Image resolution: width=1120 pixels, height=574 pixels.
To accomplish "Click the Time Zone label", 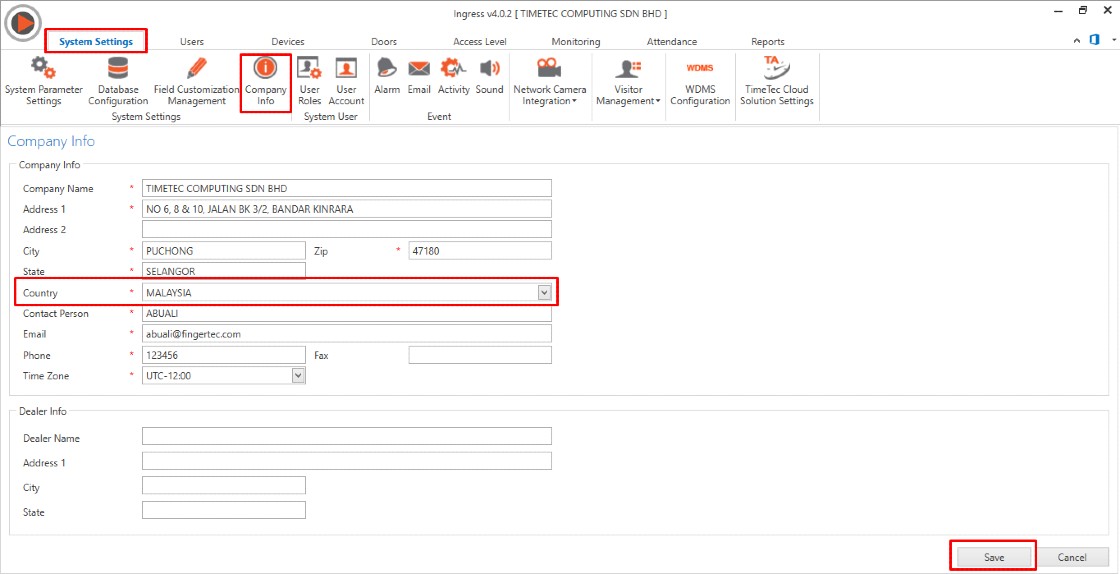I will click(x=46, y=376).
